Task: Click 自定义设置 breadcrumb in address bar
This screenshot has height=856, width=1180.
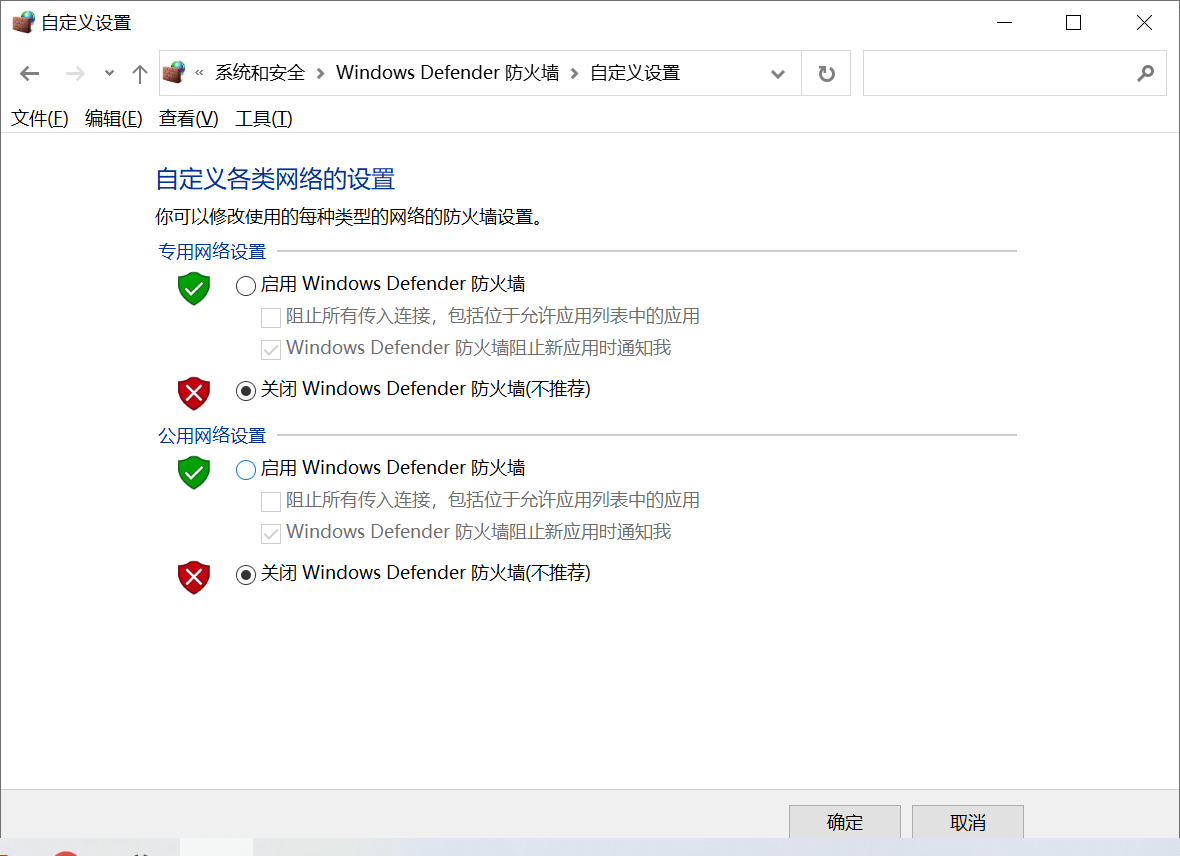Action: [634, 73]
